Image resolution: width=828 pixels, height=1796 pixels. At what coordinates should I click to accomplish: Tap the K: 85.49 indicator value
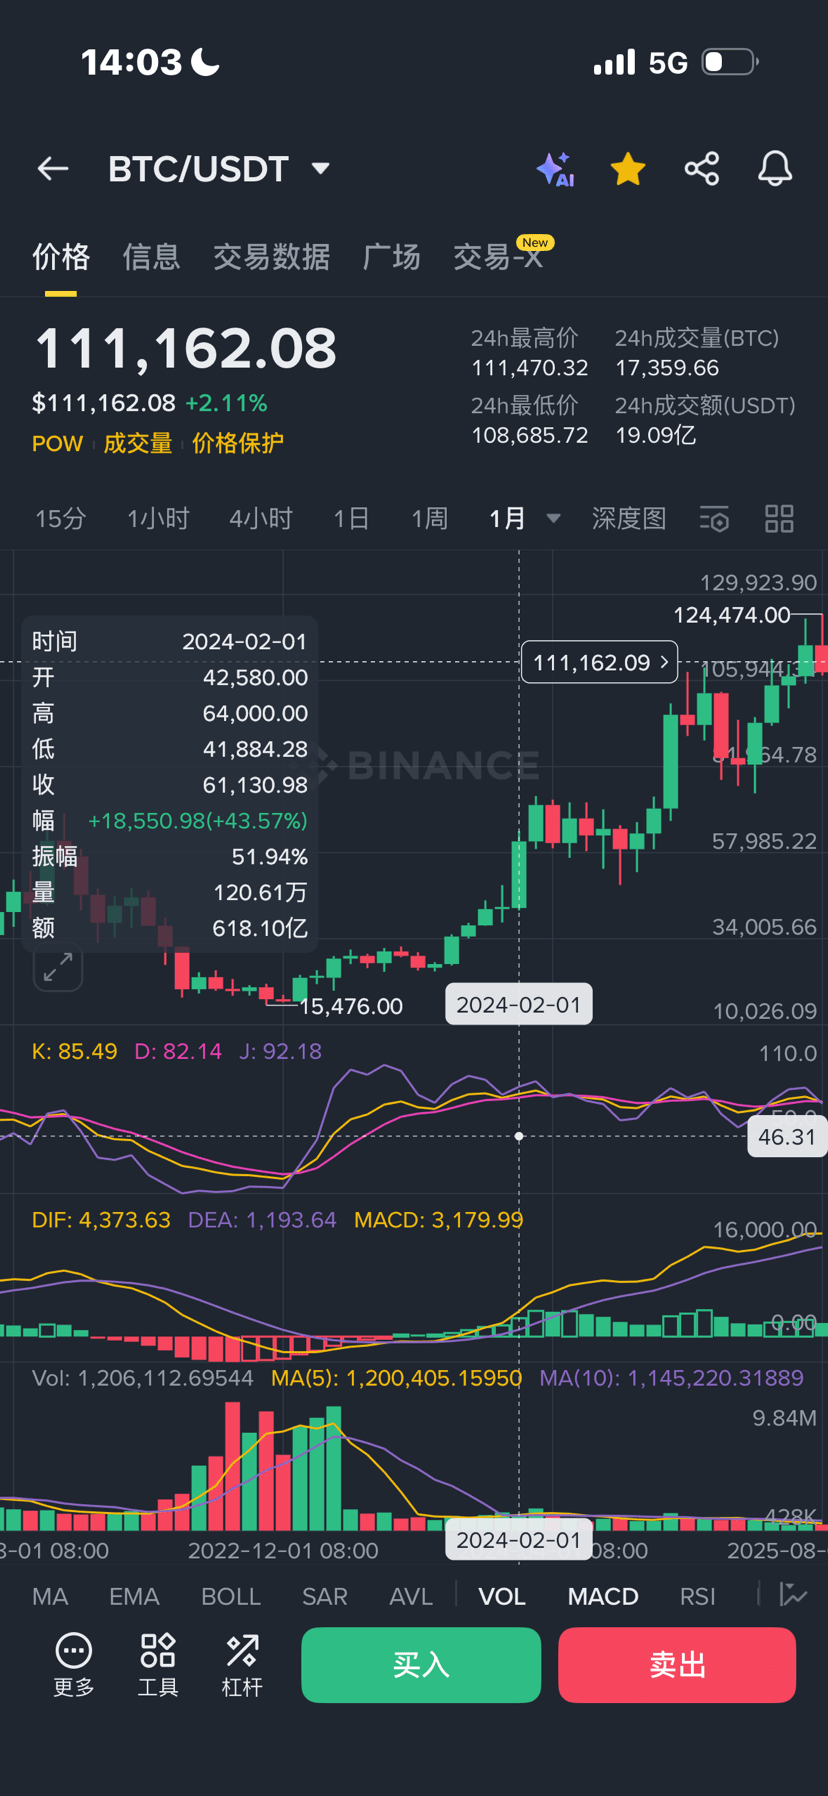click(x=74, y=1052)
